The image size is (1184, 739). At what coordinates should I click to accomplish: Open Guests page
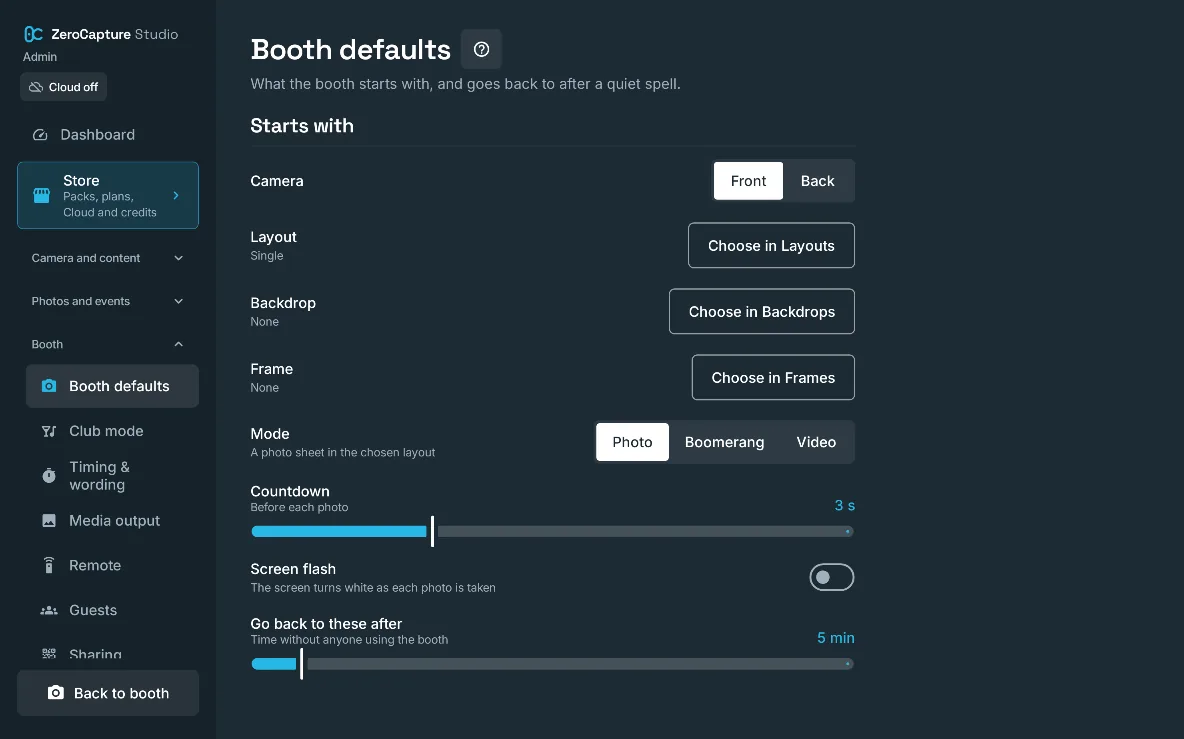click(x=113, y=610)
